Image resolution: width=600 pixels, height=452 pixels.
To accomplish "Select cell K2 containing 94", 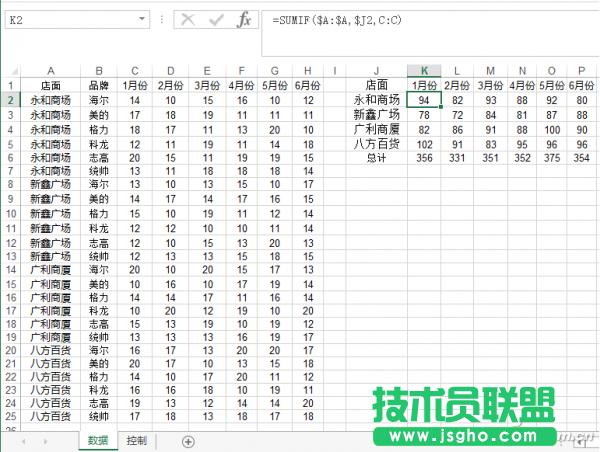I will pos(425,100).
